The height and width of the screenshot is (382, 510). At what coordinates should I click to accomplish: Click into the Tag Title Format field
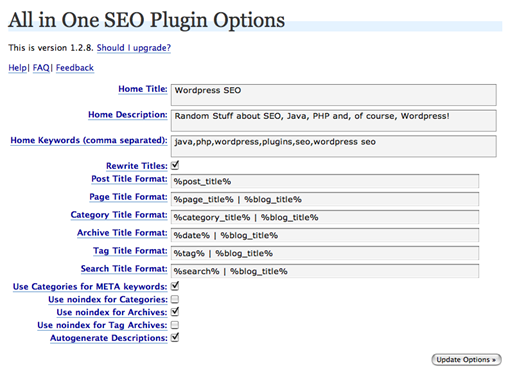point(325,253)
